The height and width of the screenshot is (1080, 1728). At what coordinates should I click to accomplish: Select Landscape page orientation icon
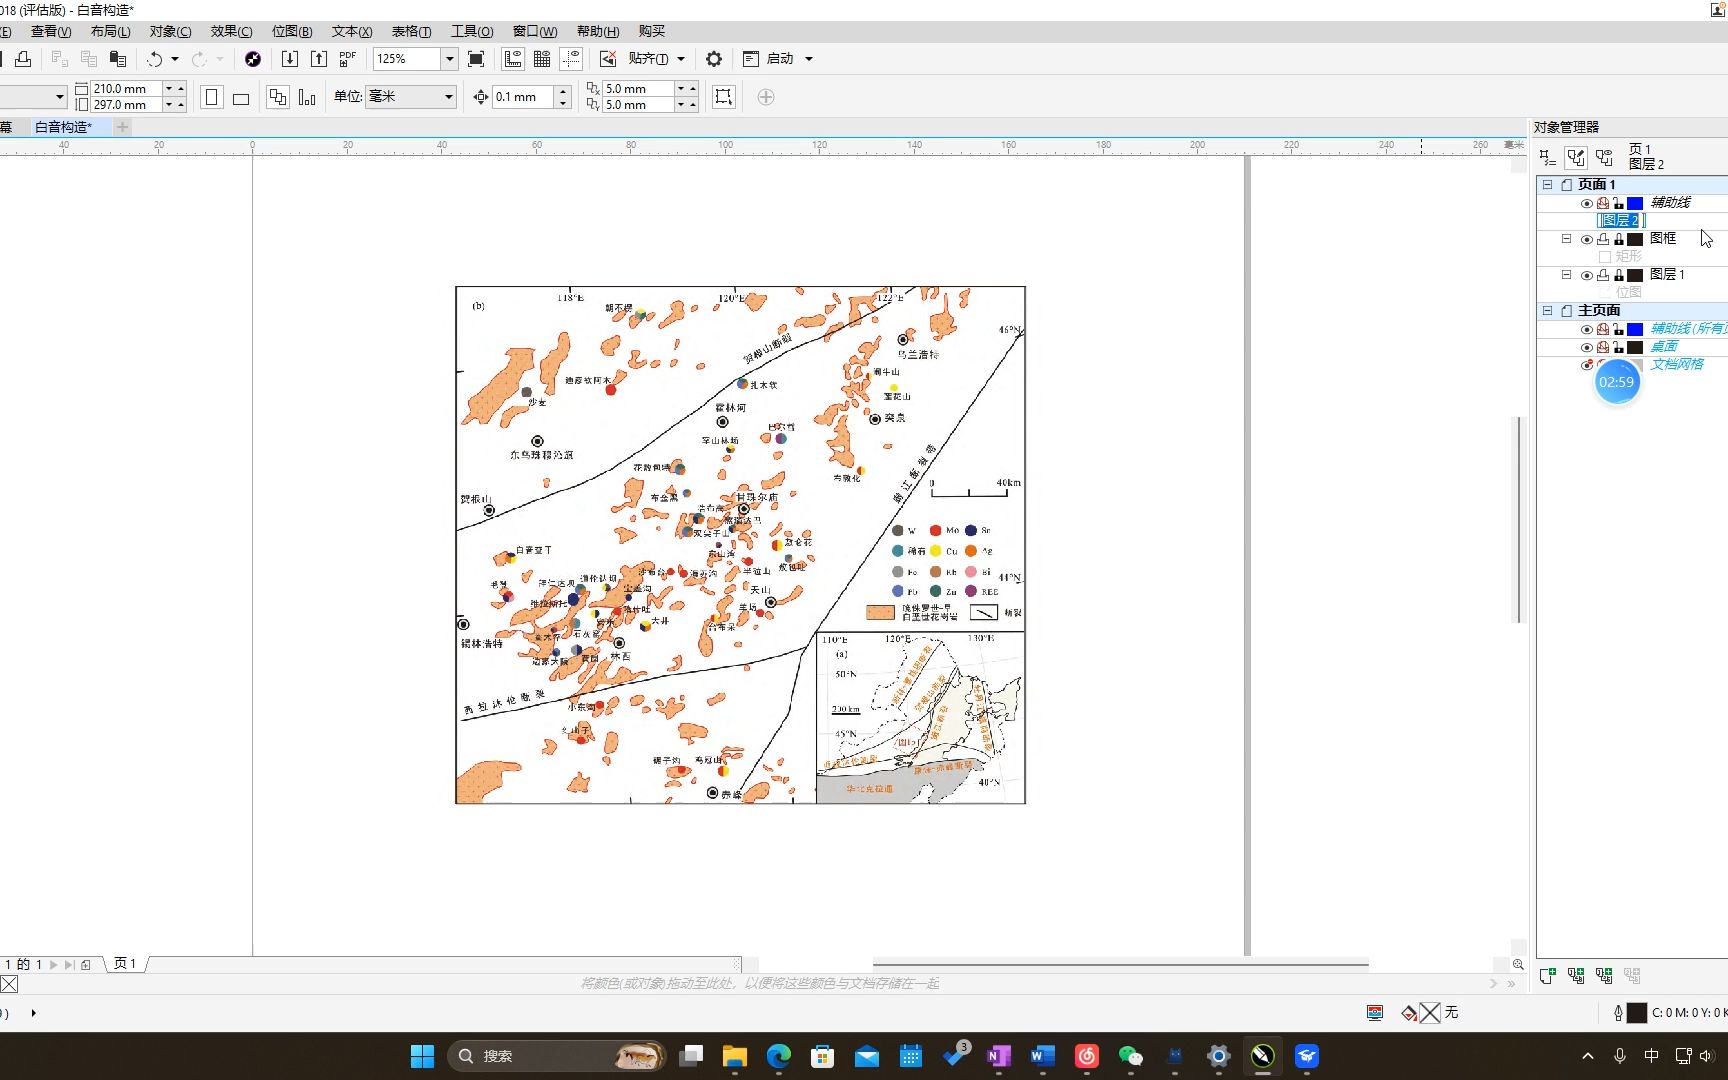(x=241, y=97)
